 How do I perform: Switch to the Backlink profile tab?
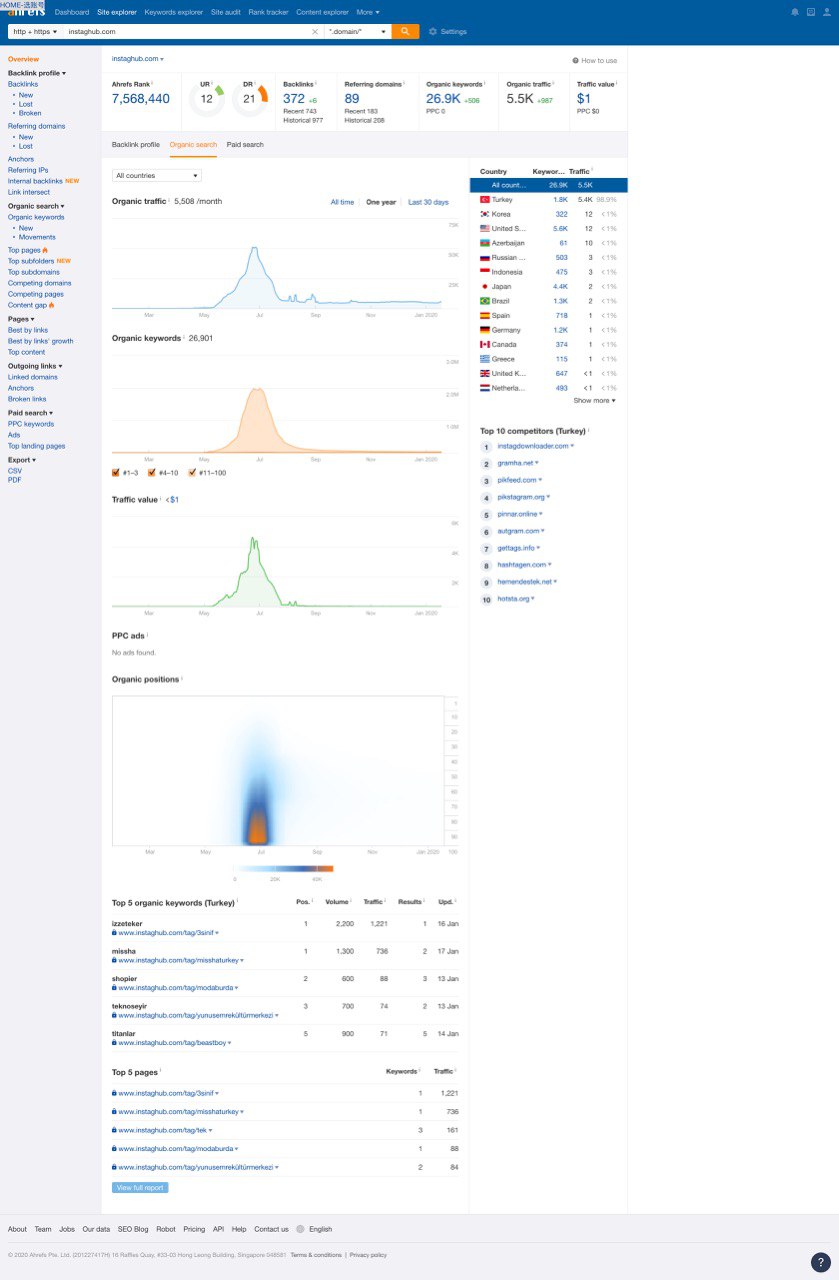pyautogui.click(x=135, y=145)
